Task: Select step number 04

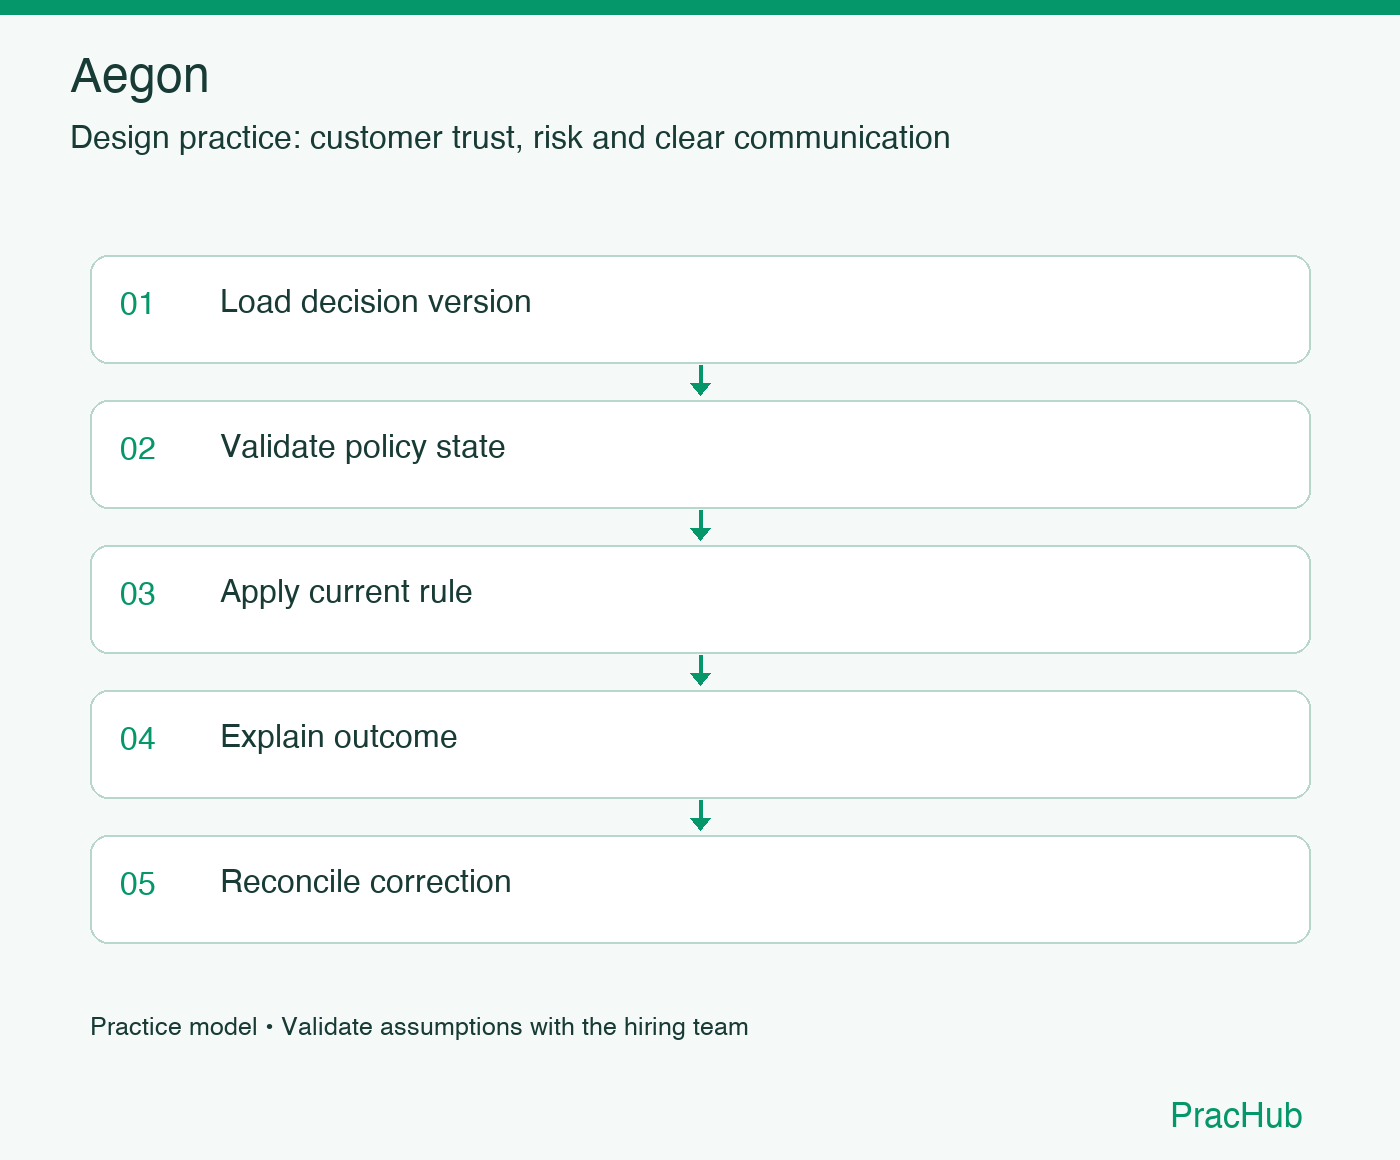Action: [x=138, y=739]
